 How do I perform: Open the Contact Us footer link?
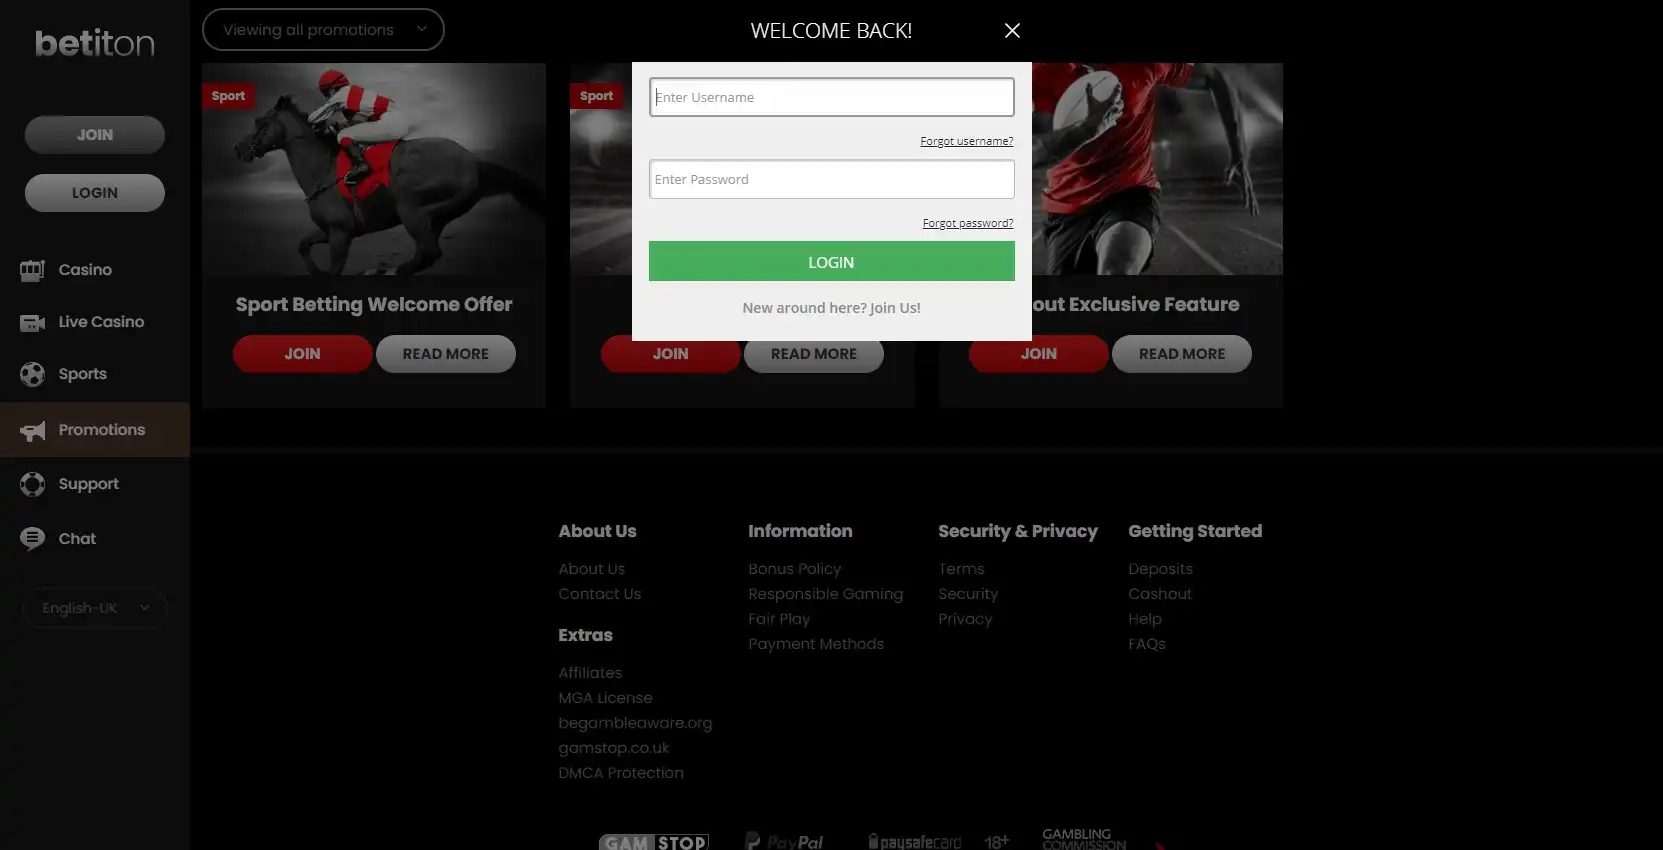coord(599,594)
